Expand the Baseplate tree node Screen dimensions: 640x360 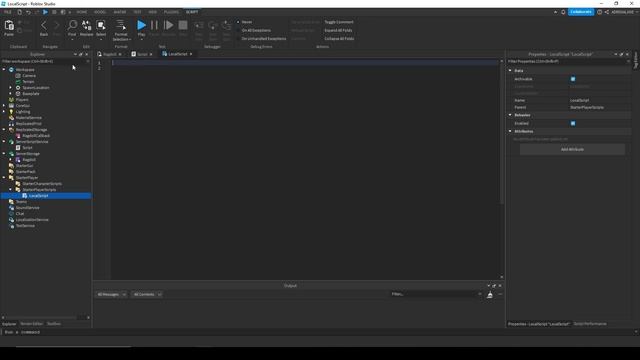[x=11, y=93]
